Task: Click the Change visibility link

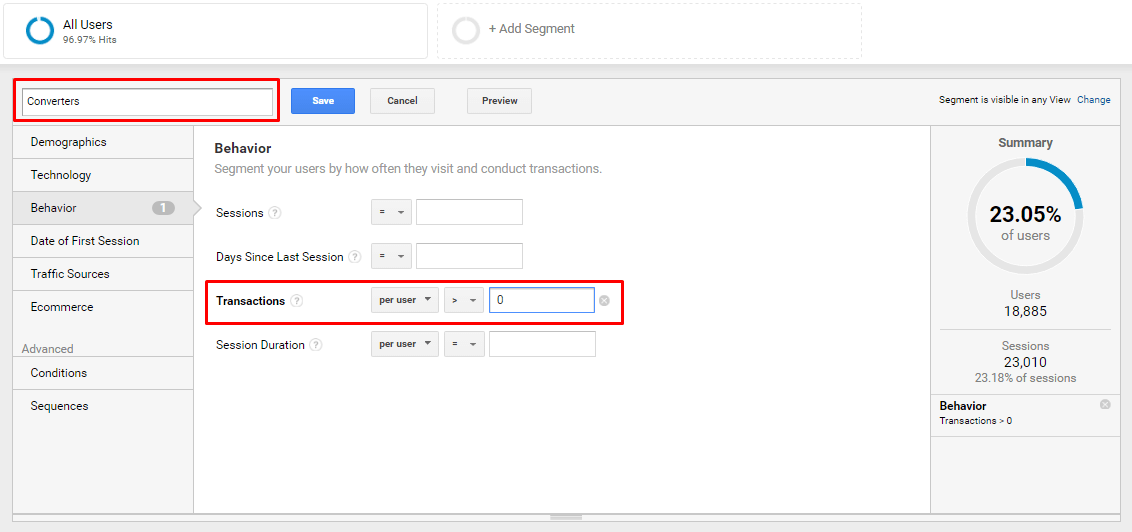Action: pos(1094,100)
